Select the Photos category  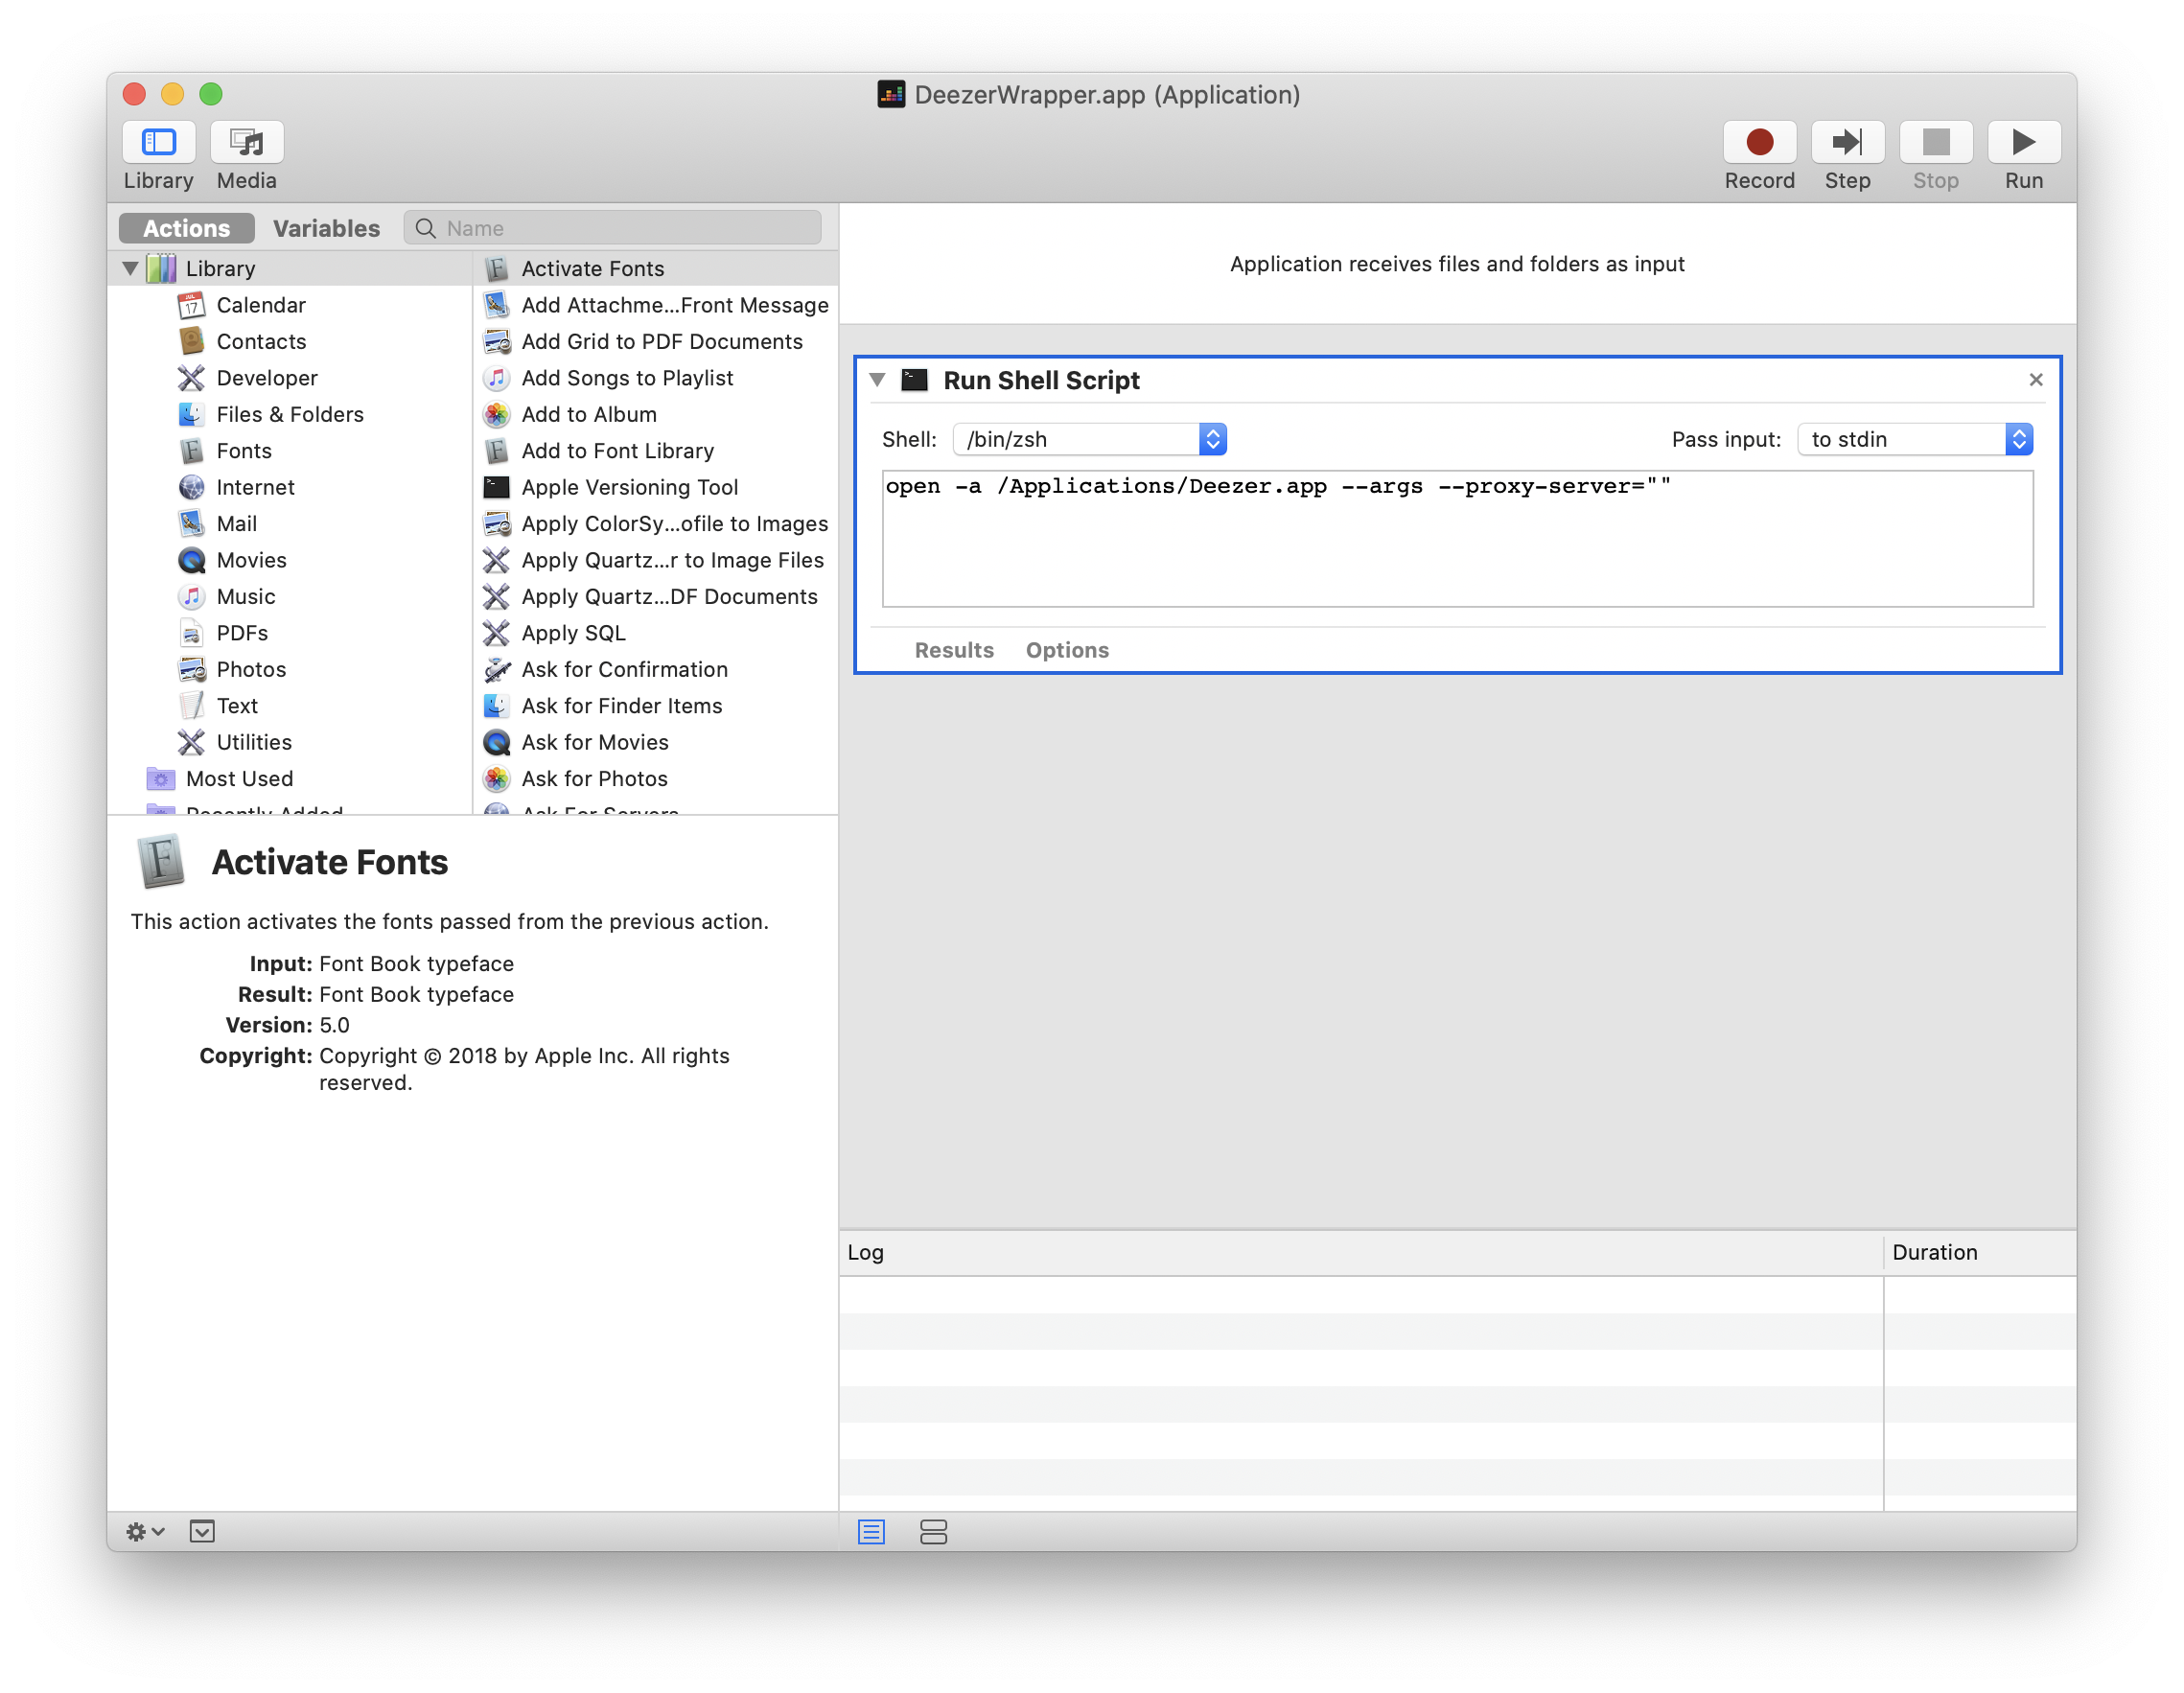tap(251, 669)
